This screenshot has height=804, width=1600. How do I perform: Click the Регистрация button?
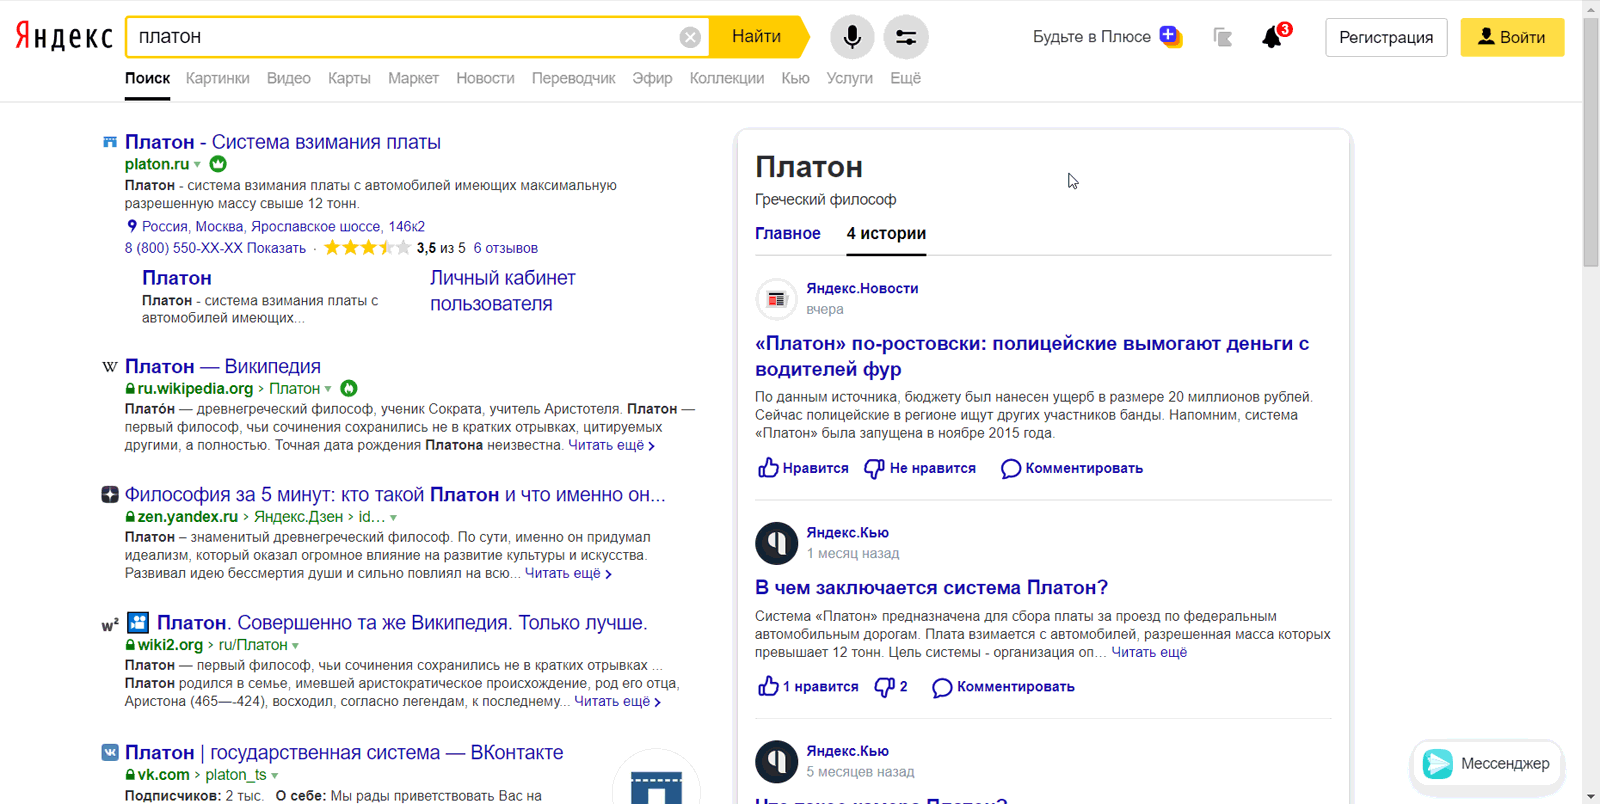[1386, 37]
